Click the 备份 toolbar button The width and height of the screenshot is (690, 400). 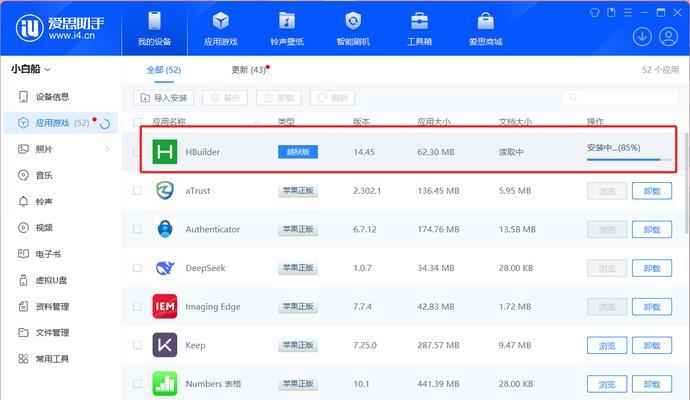(x=225, y=98)
